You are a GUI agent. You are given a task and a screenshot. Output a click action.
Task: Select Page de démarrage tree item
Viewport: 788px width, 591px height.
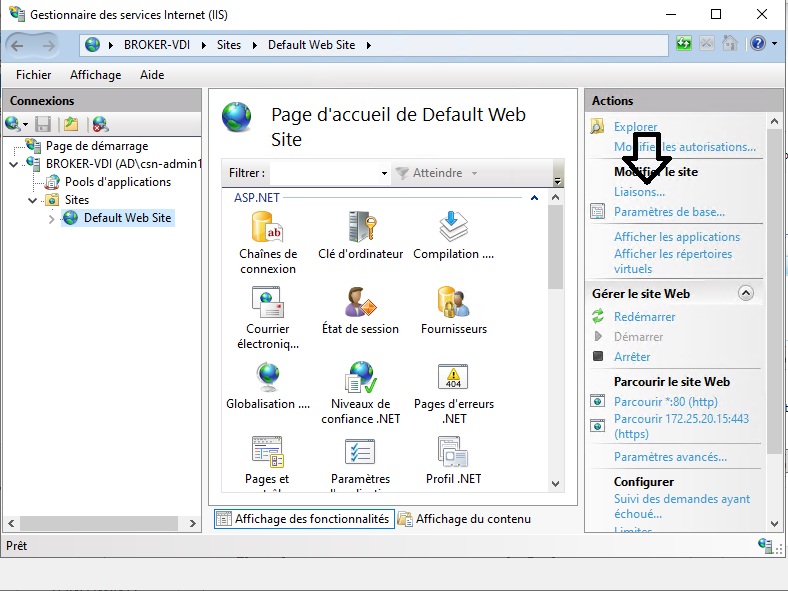(97, 146)
